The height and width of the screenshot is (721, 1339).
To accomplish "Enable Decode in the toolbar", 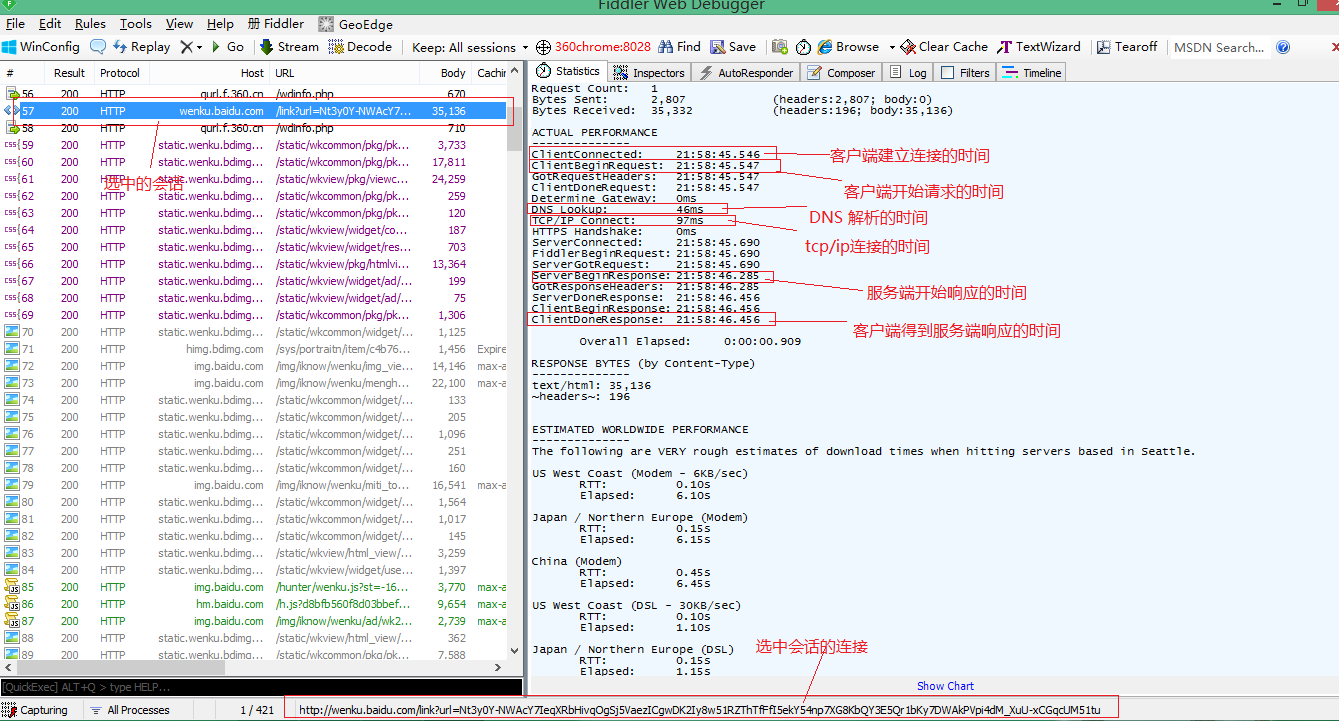I will pos(360,47).
